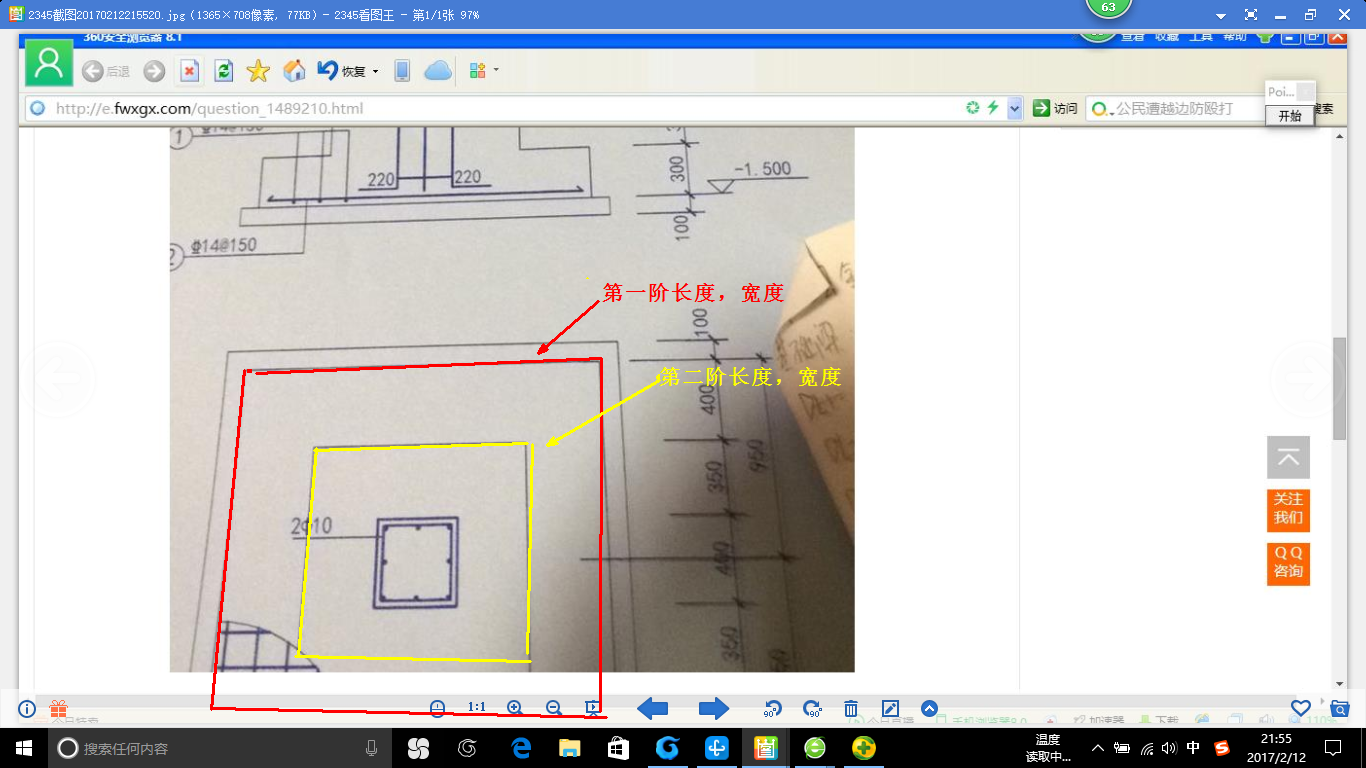Click the microphone icon in taskbar search
The image size is (1366, 768).
pos(372,748)
